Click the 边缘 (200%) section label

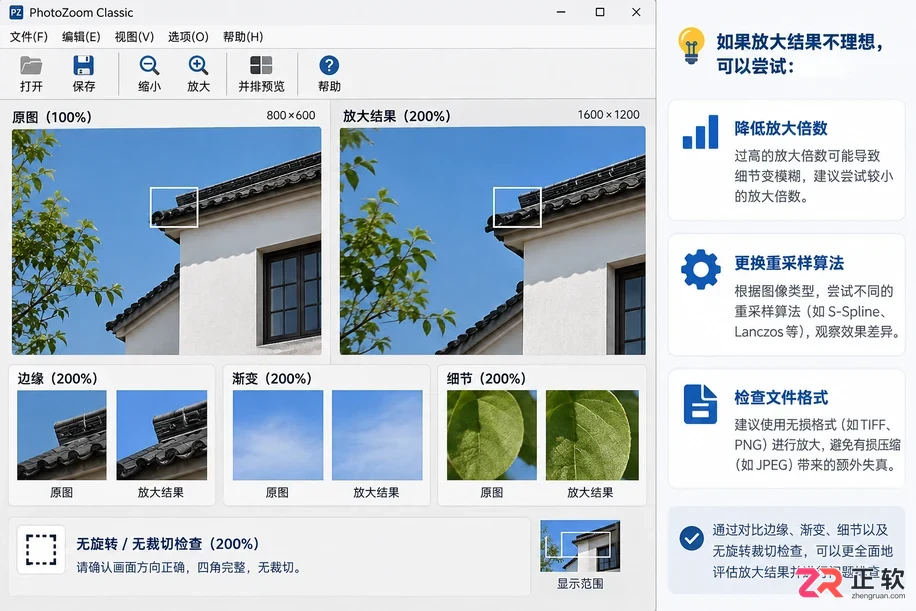click(x=57, y=379)
